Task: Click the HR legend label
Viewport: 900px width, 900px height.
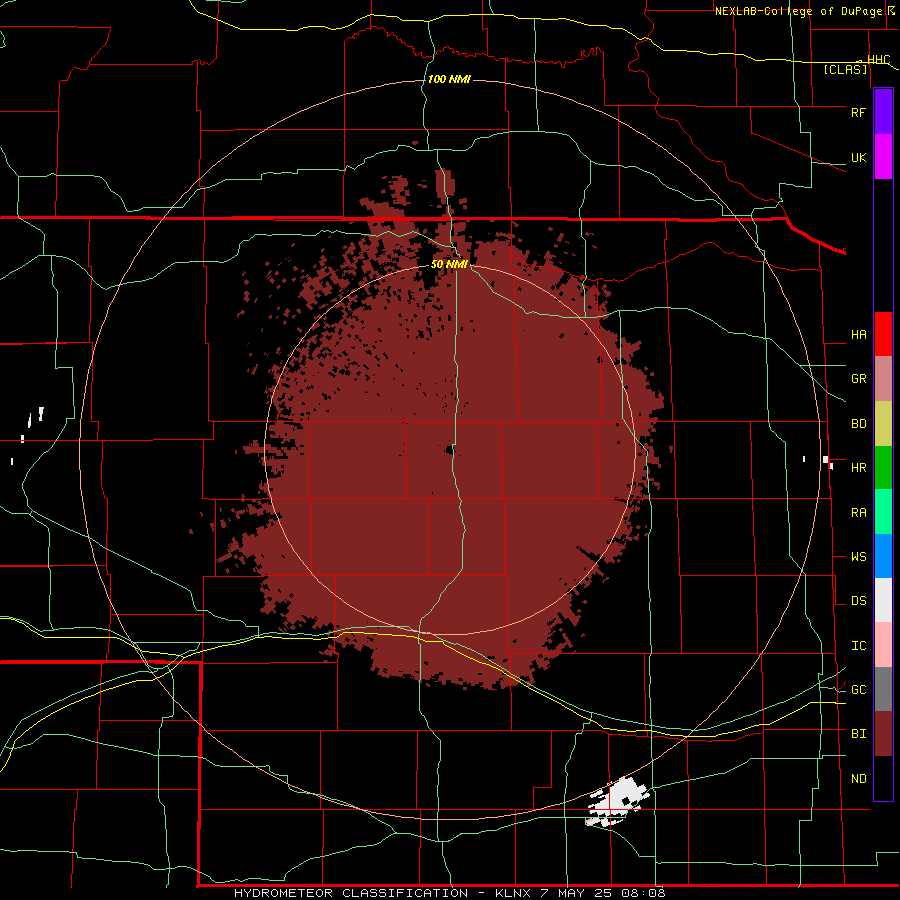Action: pyautogui.click(x=858, y=467)
